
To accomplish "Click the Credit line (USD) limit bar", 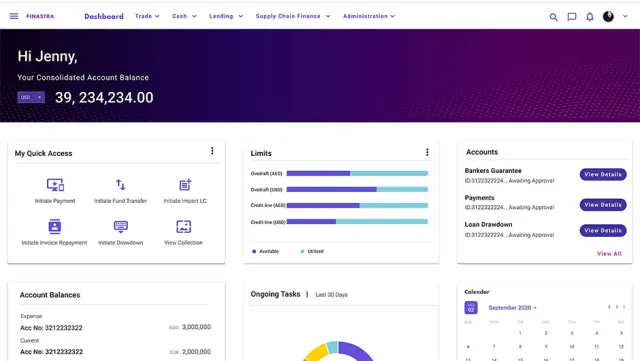I will 357,221.
